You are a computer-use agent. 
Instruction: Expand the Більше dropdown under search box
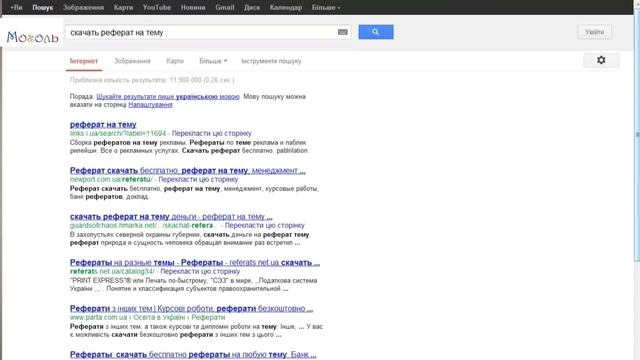213,61
